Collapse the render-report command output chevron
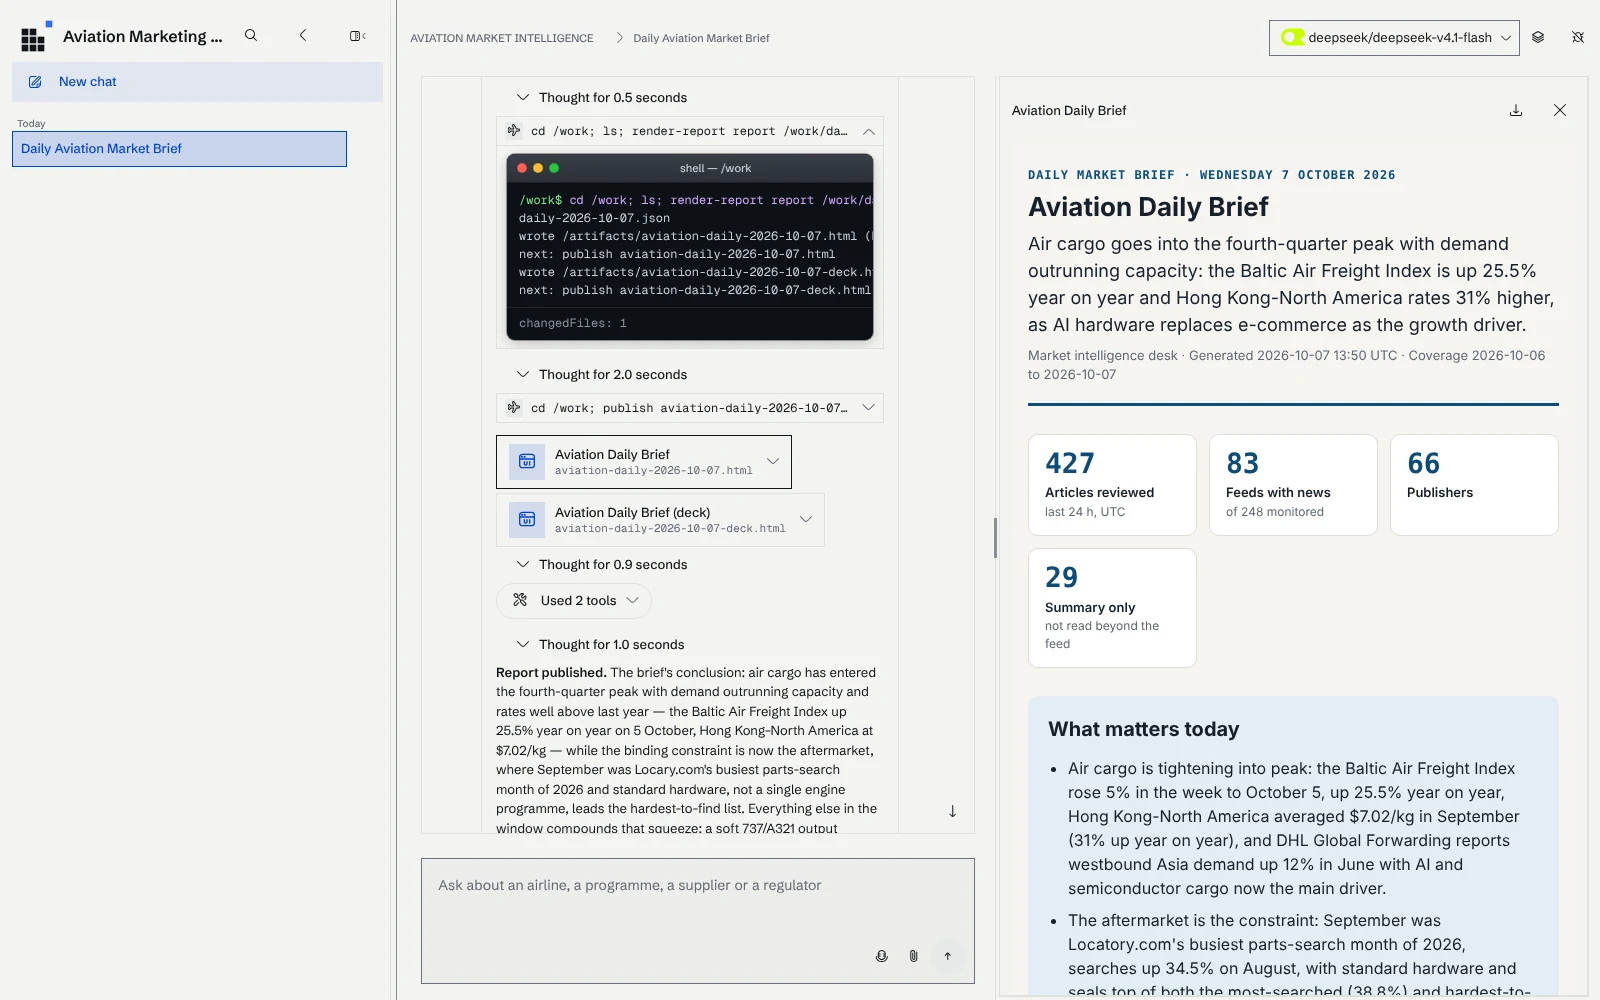This screenshot has height=1000, width=1600. pyautogui.click(x=869, y=131)
